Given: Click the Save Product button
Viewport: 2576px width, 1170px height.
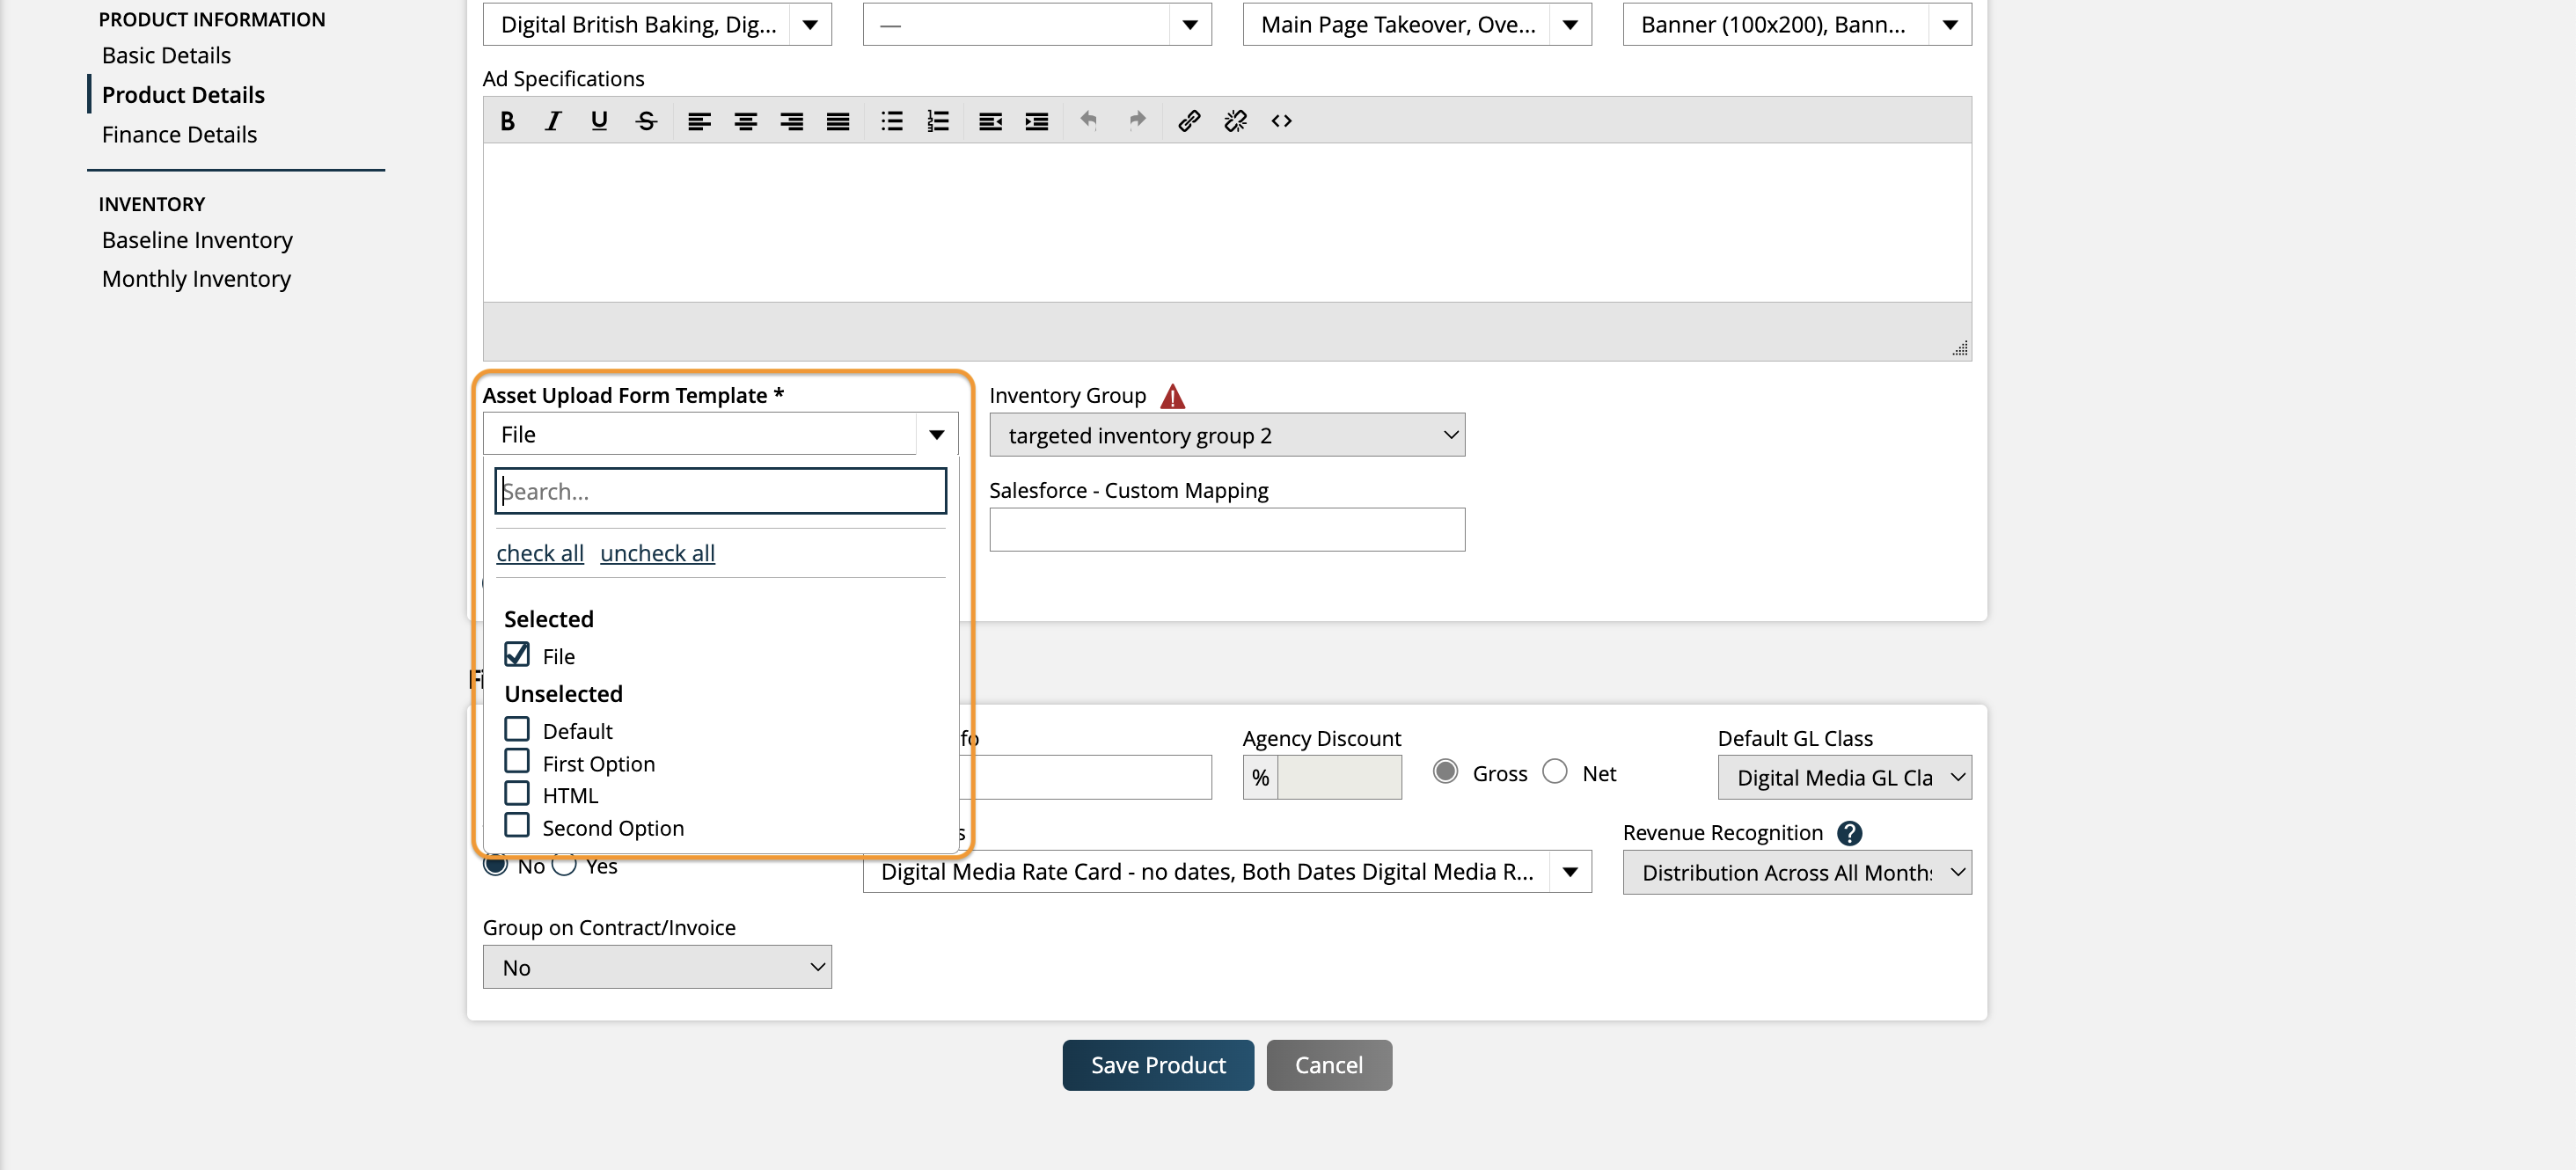Looking at the screenshot, I should 1157,1065.
